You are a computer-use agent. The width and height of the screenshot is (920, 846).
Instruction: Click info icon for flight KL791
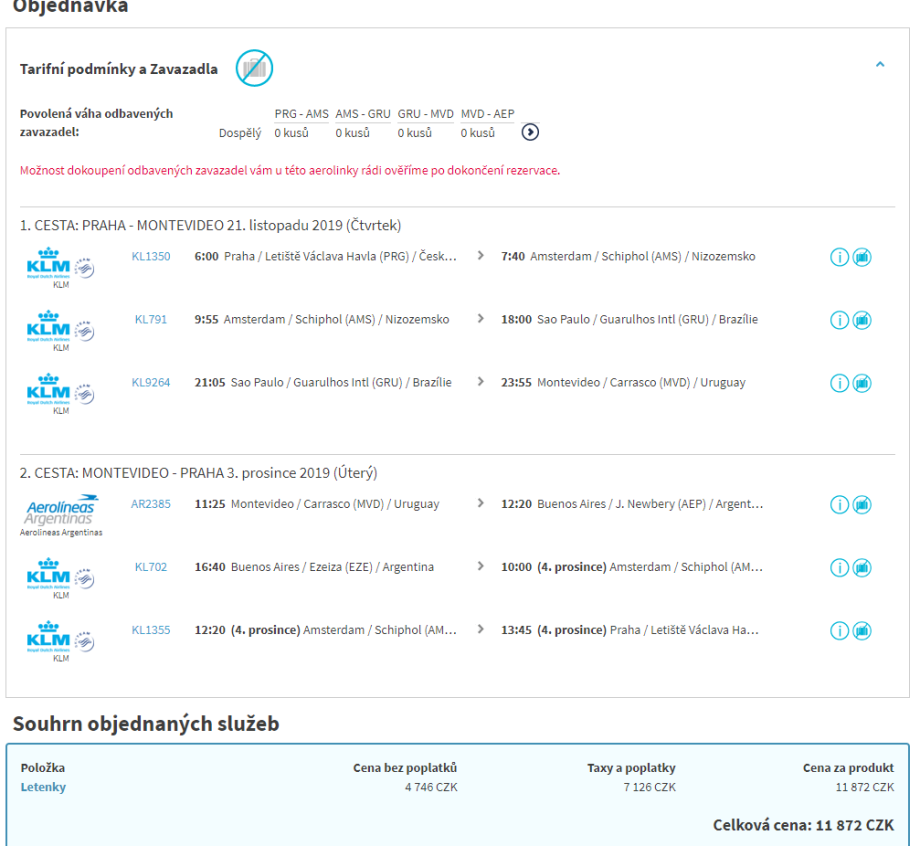tap(839, 320)
